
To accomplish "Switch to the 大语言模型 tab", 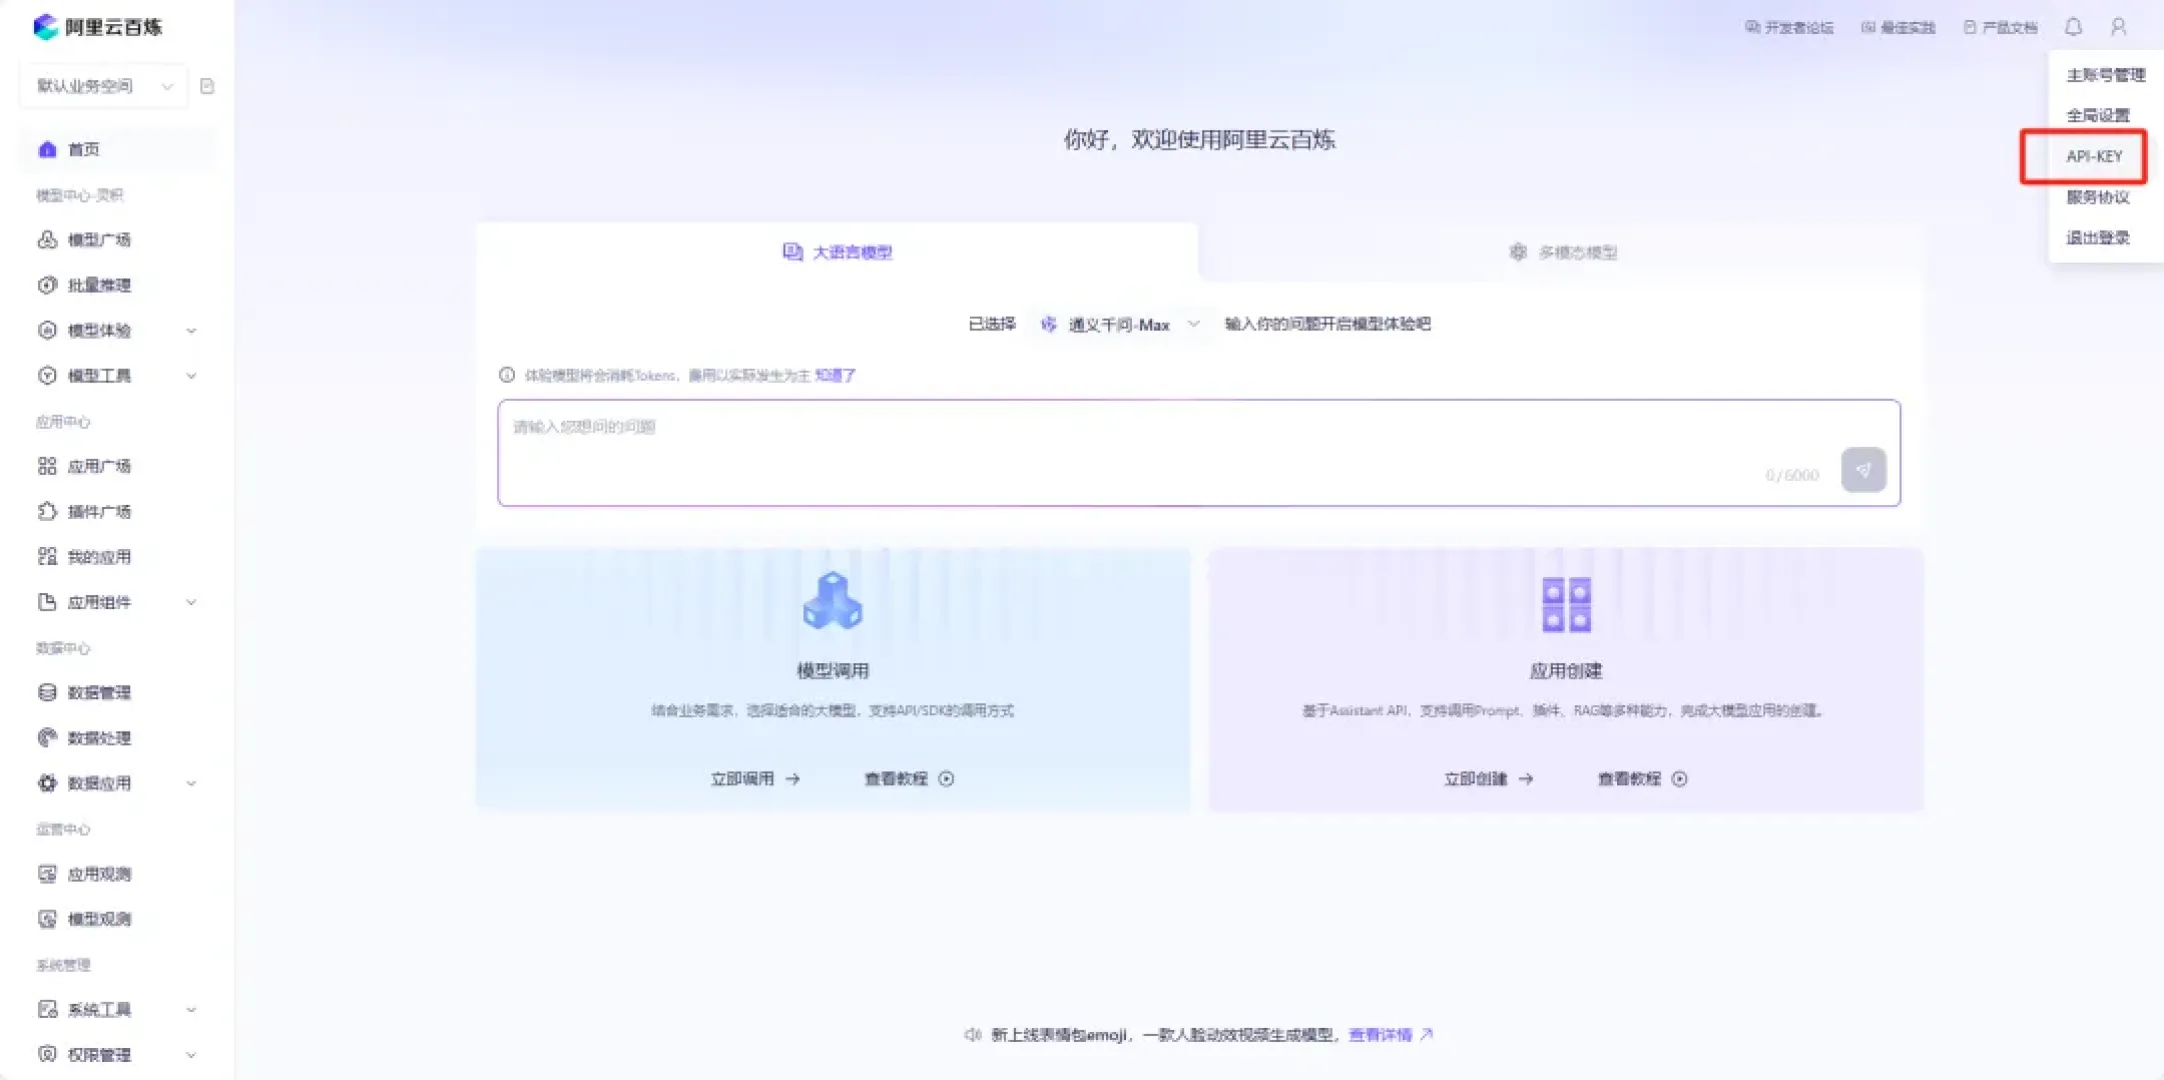I will coord(837,252).
